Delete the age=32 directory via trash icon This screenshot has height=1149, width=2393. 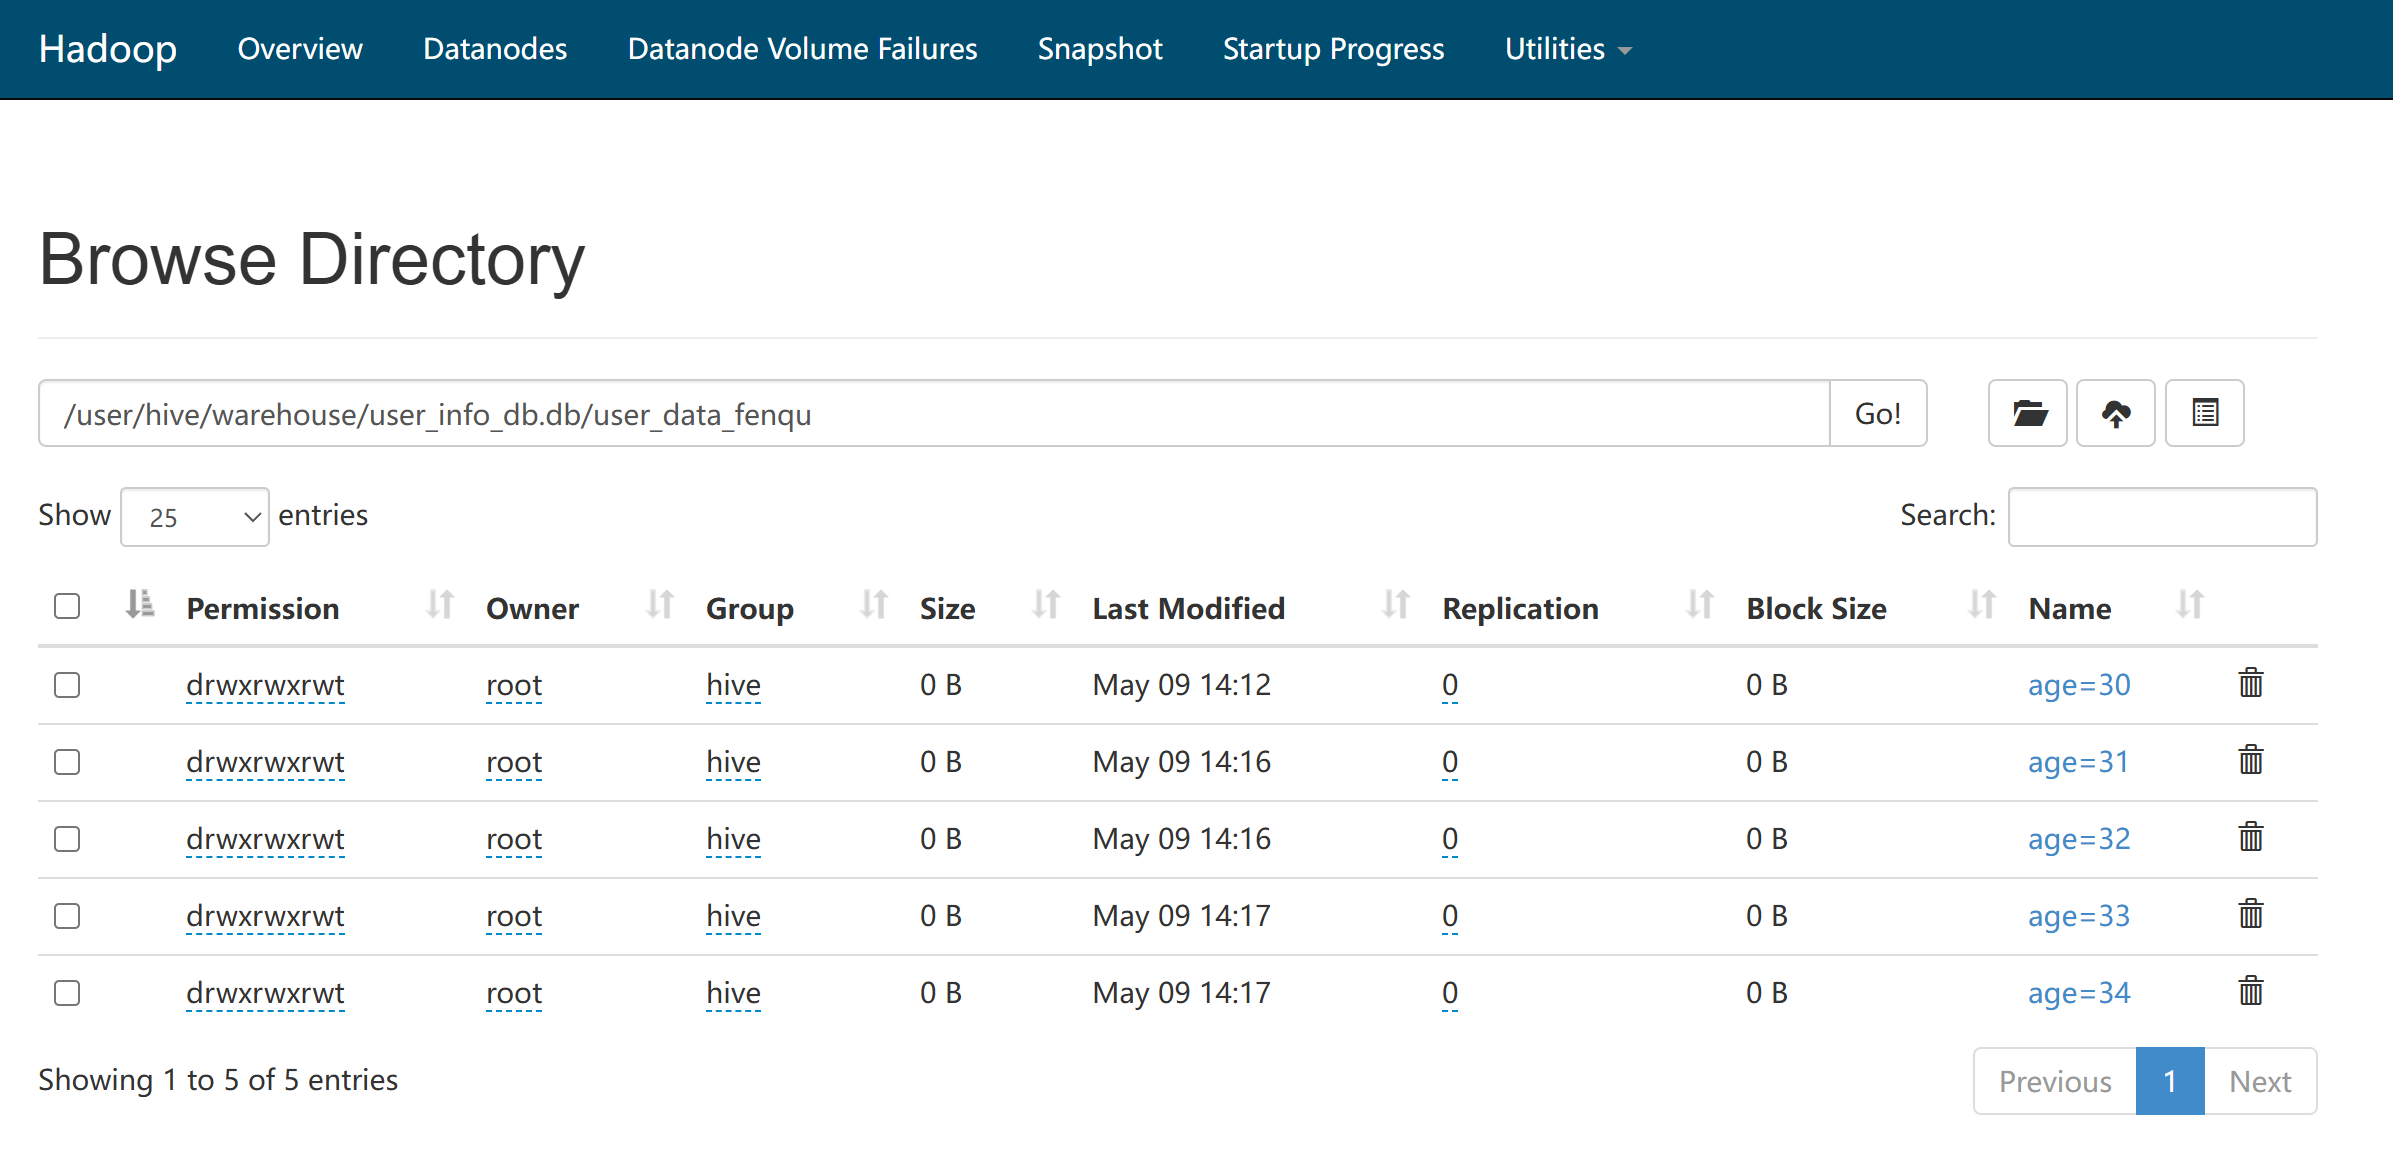click(2250, 838)
